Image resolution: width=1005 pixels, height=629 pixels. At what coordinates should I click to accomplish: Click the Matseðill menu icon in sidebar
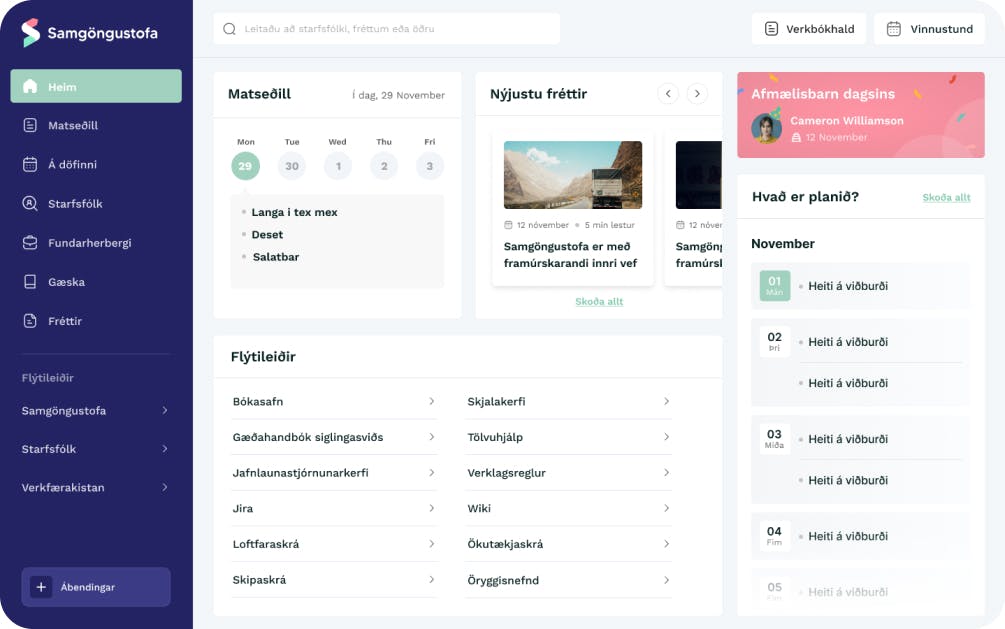[x=30, y=125]
